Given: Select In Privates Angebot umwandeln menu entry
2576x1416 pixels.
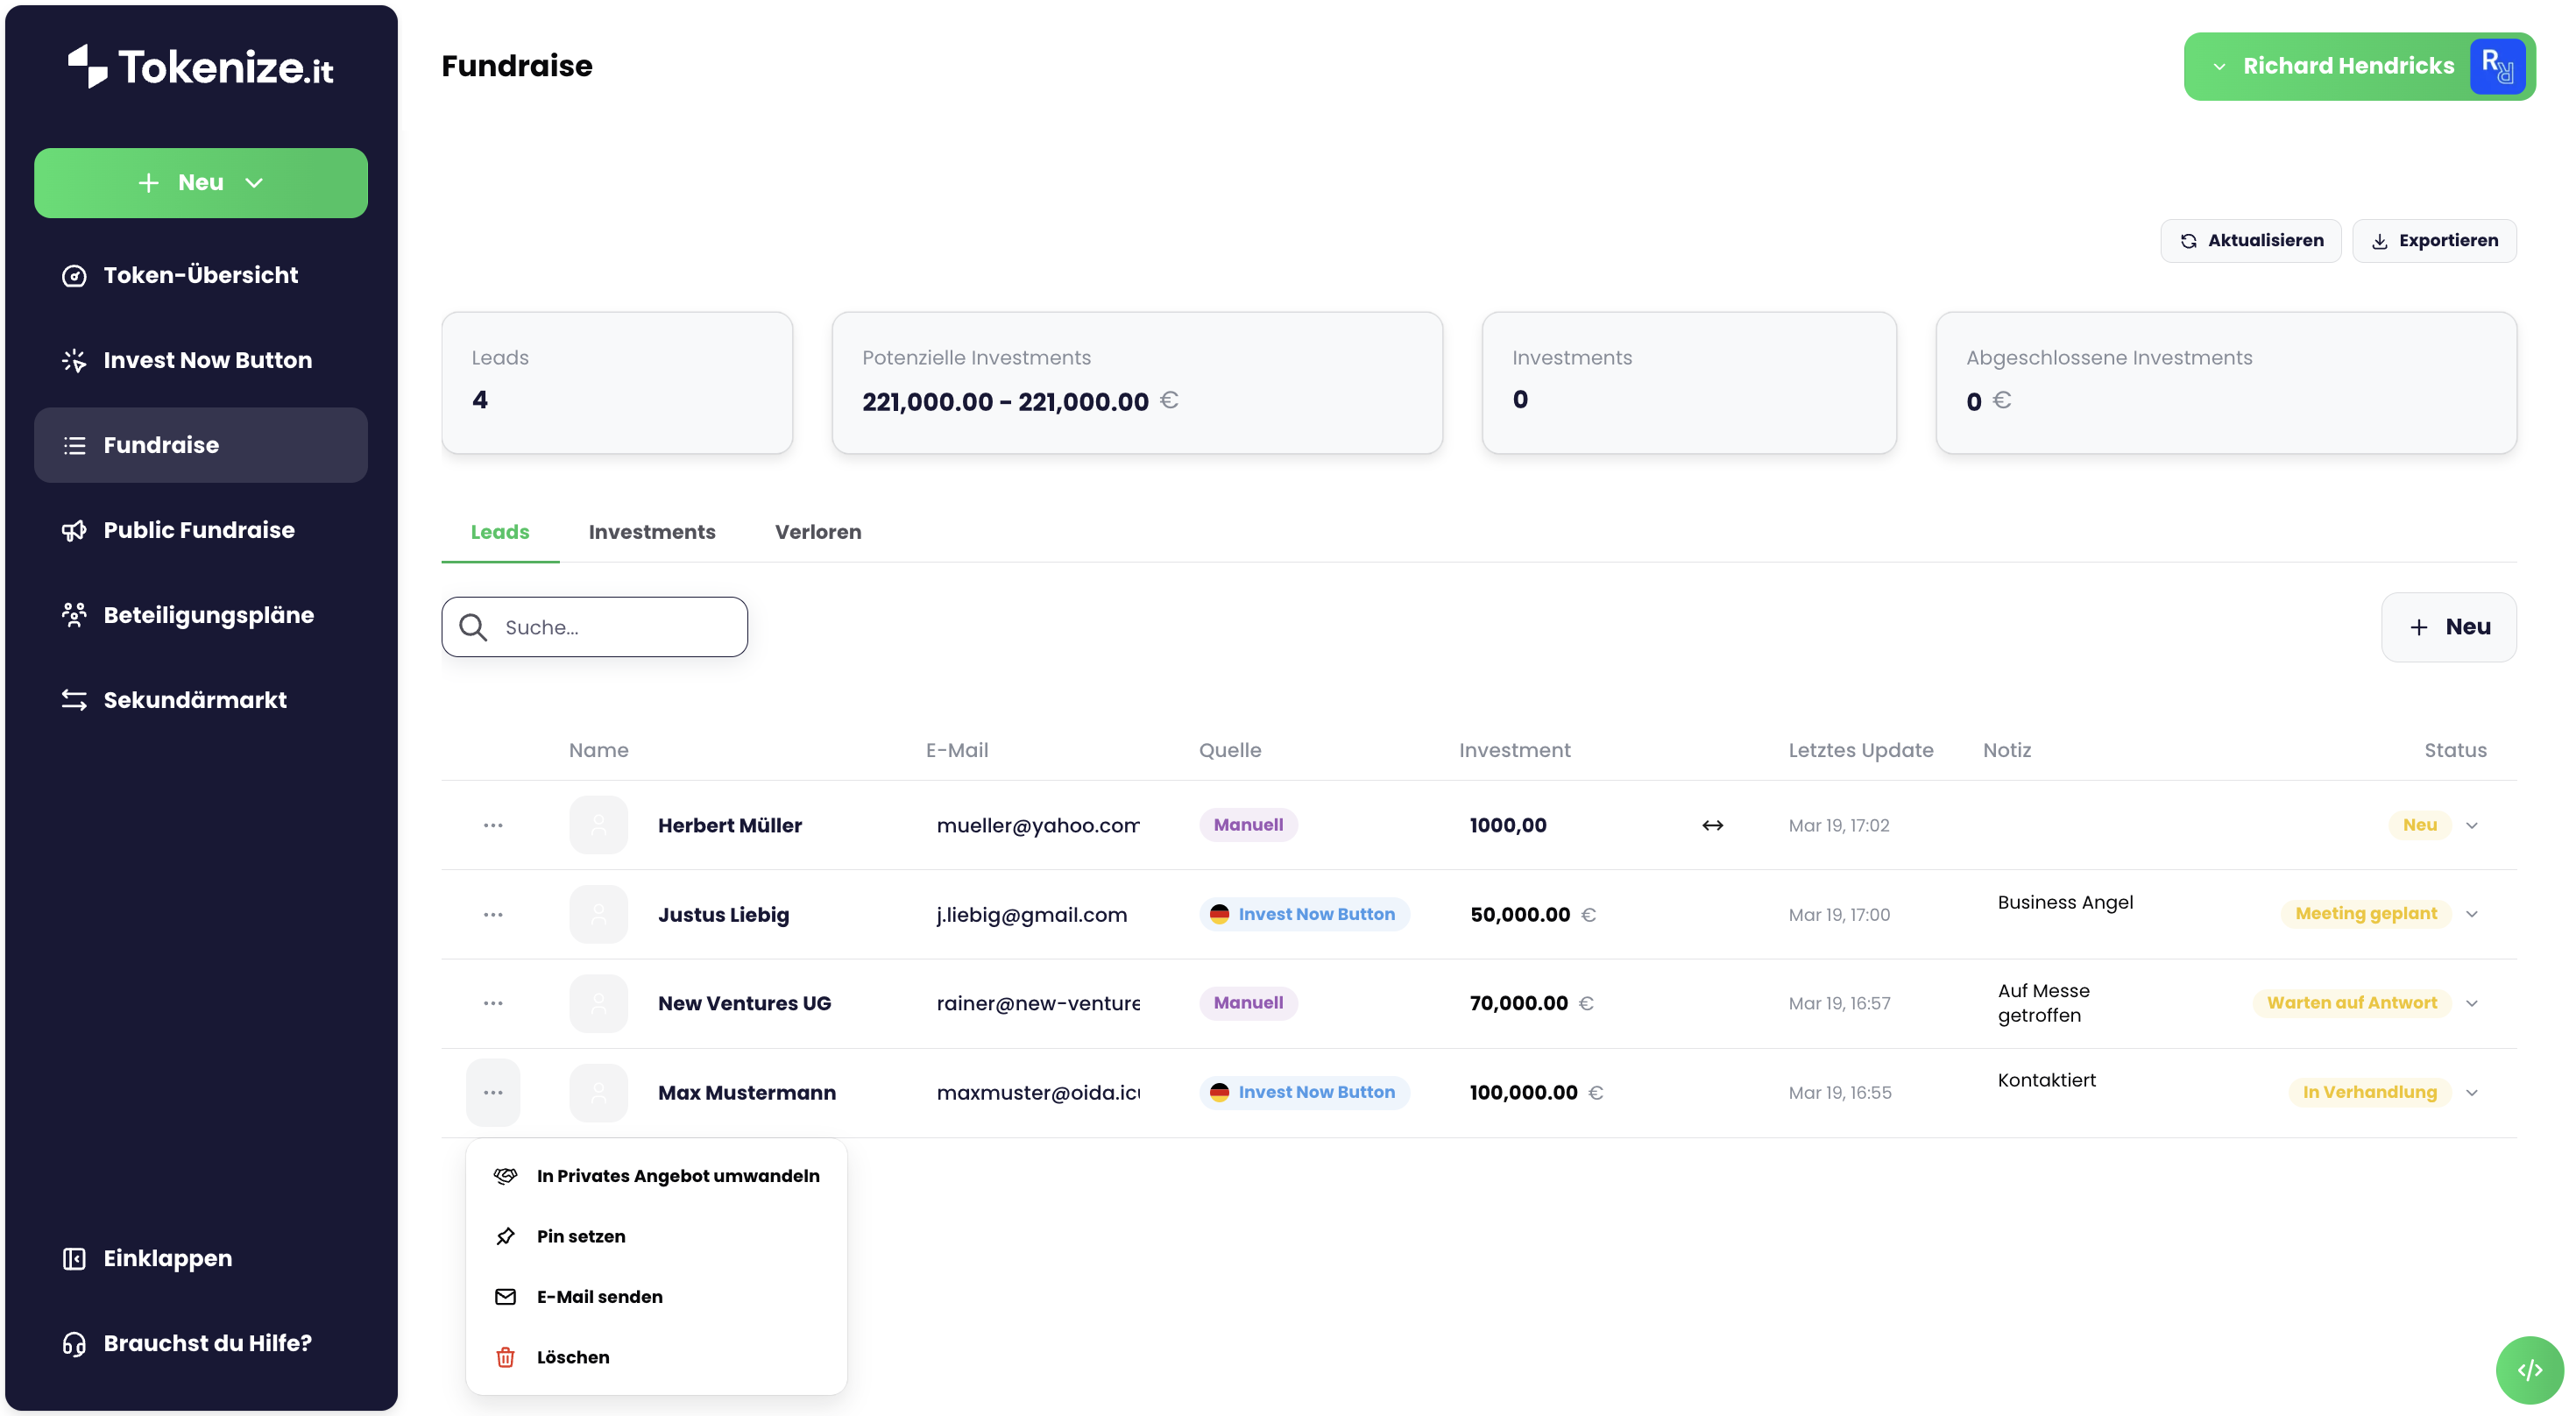Looking at the screenshot, I should (x=677, y=1176).
